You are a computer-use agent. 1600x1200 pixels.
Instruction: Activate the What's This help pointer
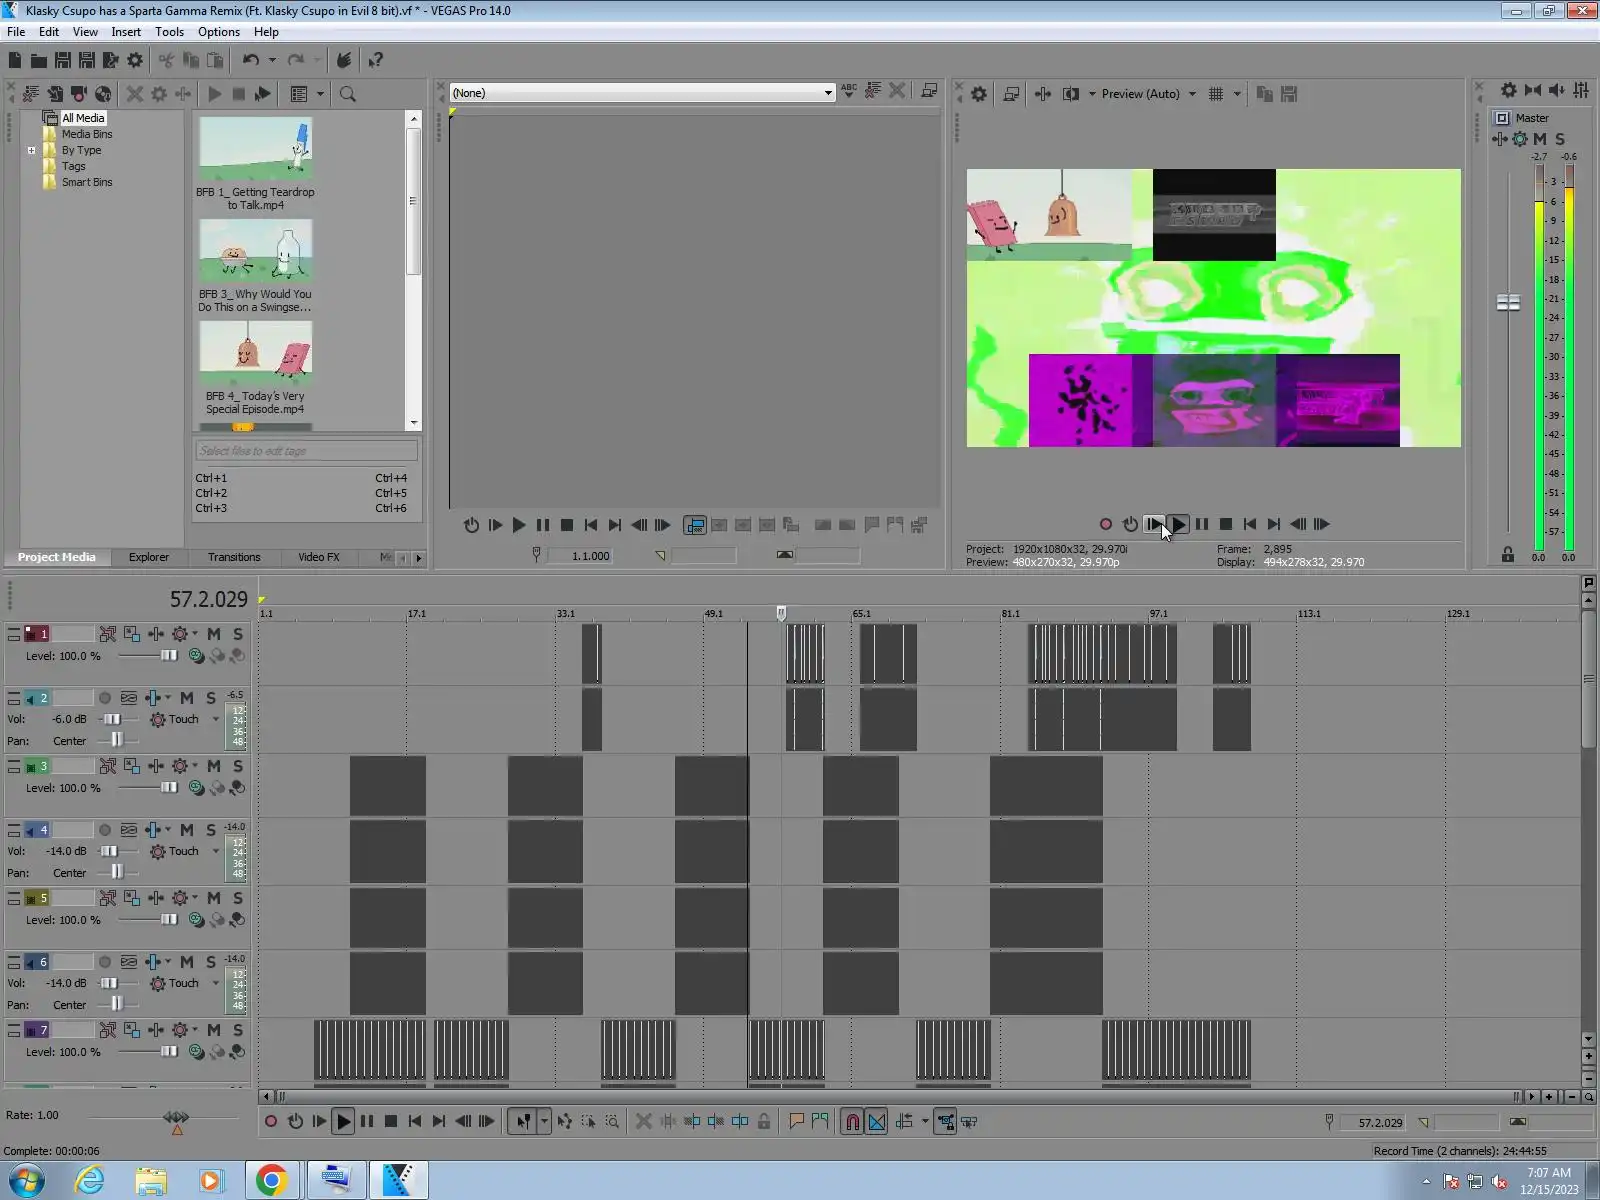[376, 60]
